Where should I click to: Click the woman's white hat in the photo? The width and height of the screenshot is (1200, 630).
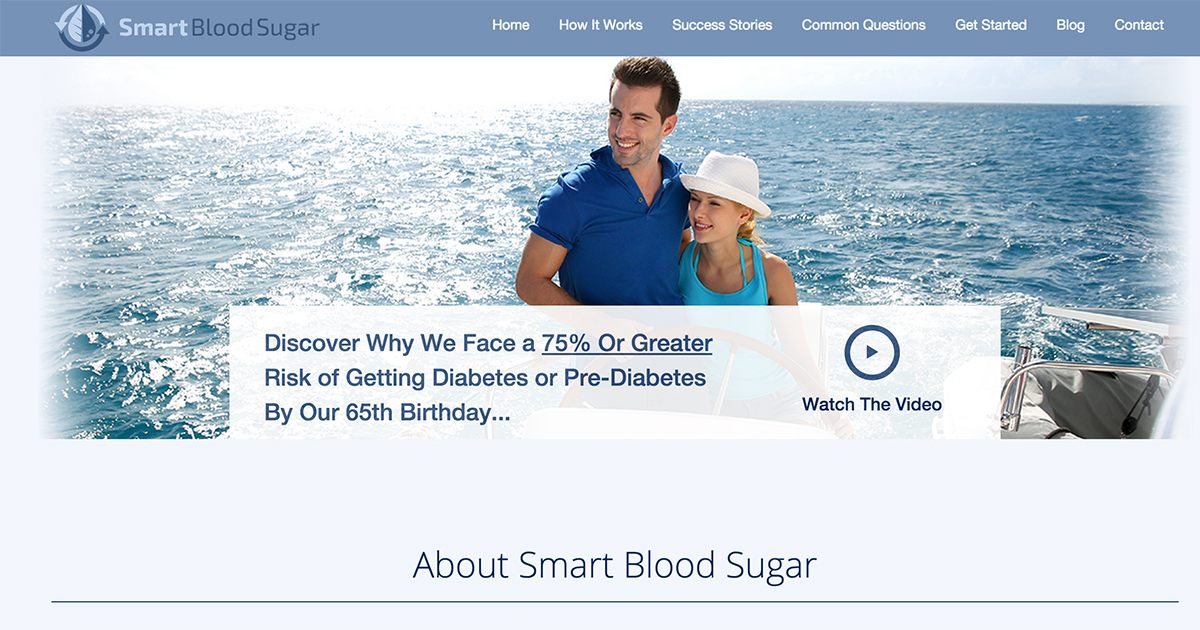(x=726, y=182)
